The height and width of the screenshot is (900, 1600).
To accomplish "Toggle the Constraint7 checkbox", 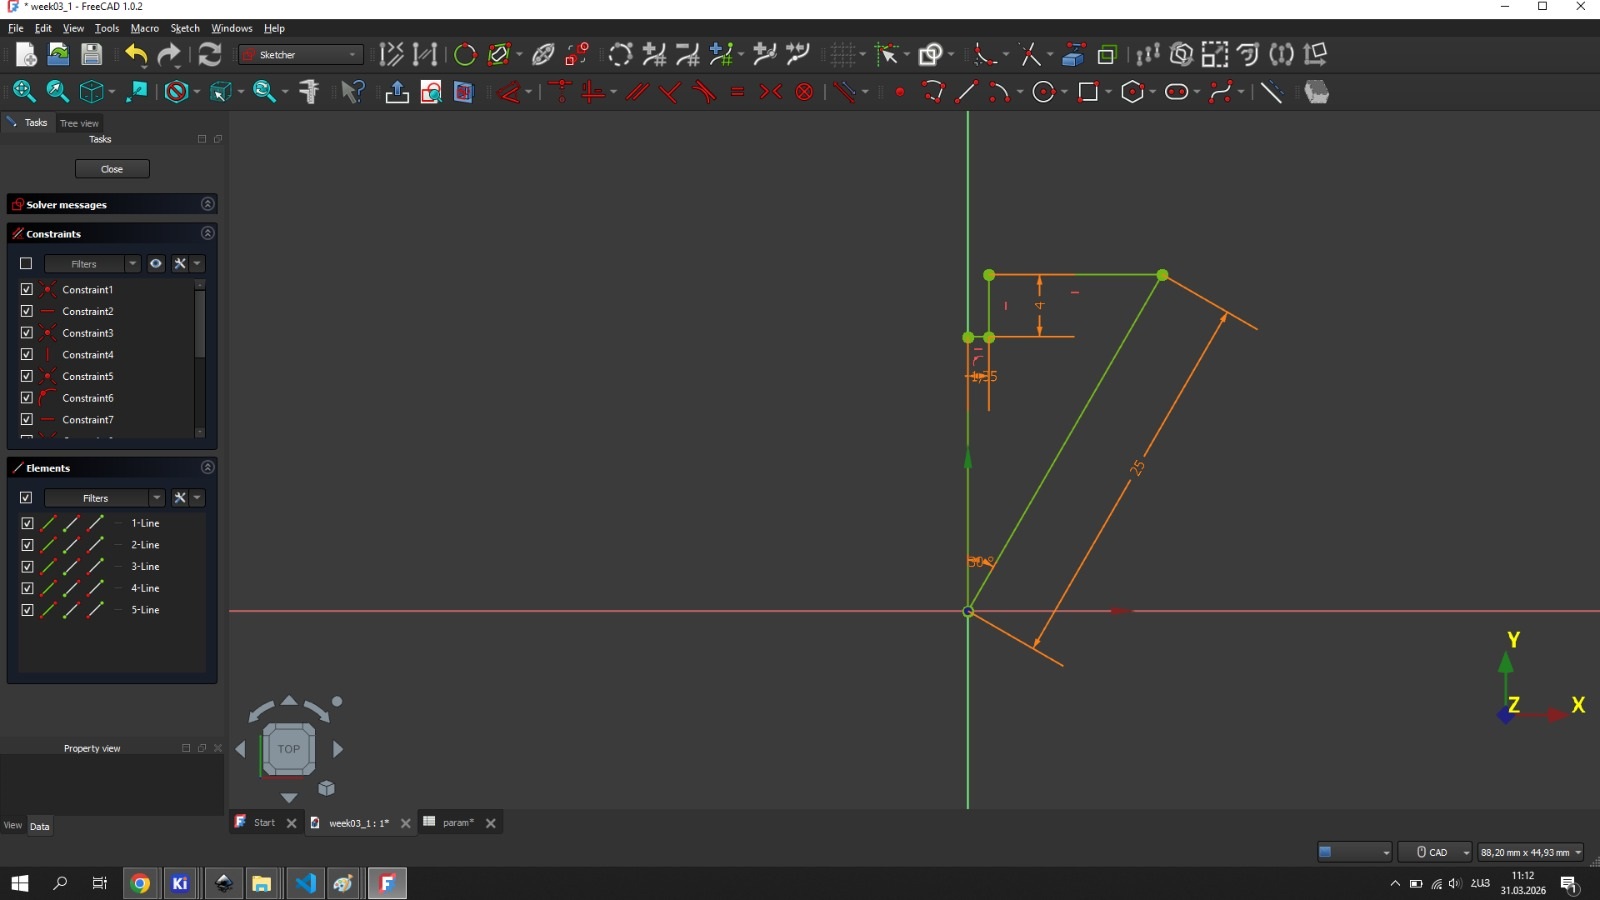I will click(x=27, y=419).
